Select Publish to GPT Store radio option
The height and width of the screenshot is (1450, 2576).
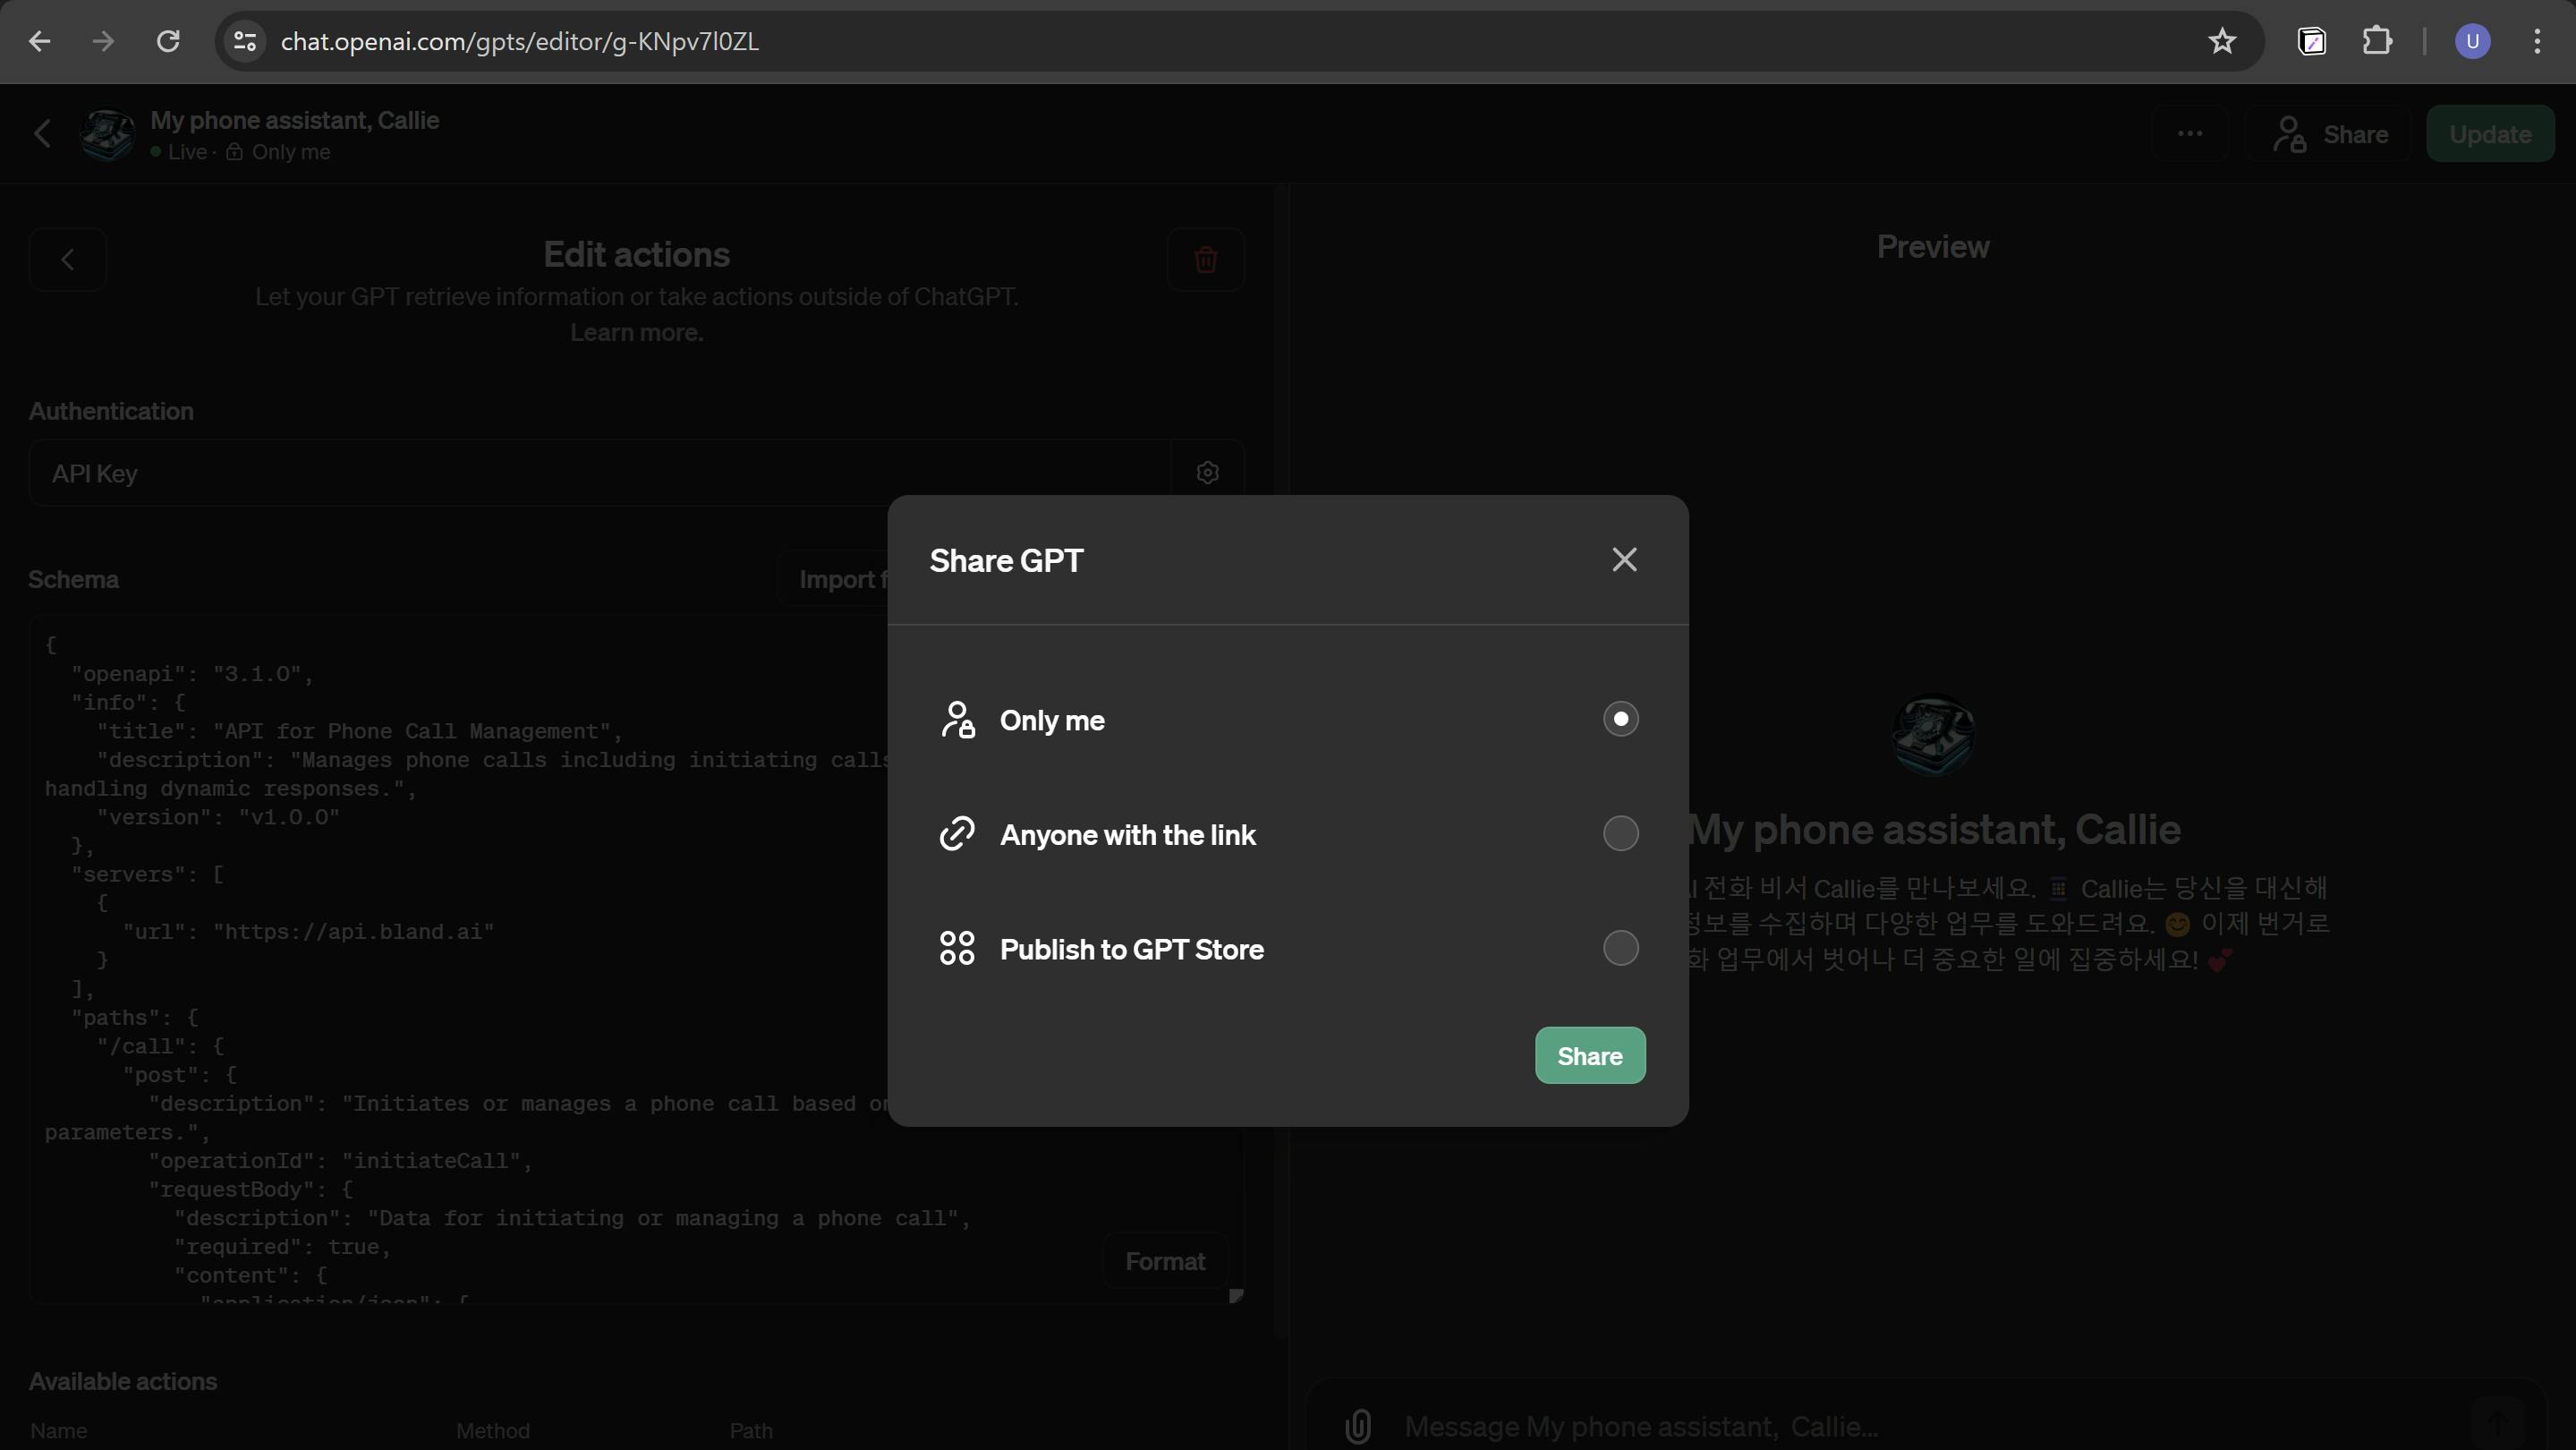[1620, 947]
